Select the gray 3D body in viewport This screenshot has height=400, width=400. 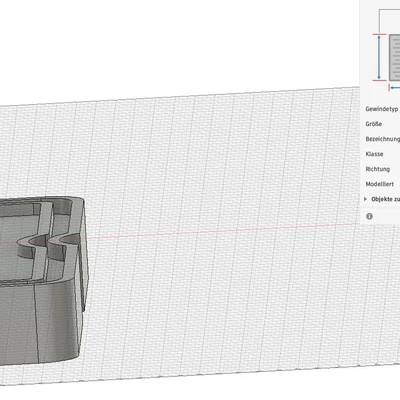pyautogui.click(x=43, y=280)
